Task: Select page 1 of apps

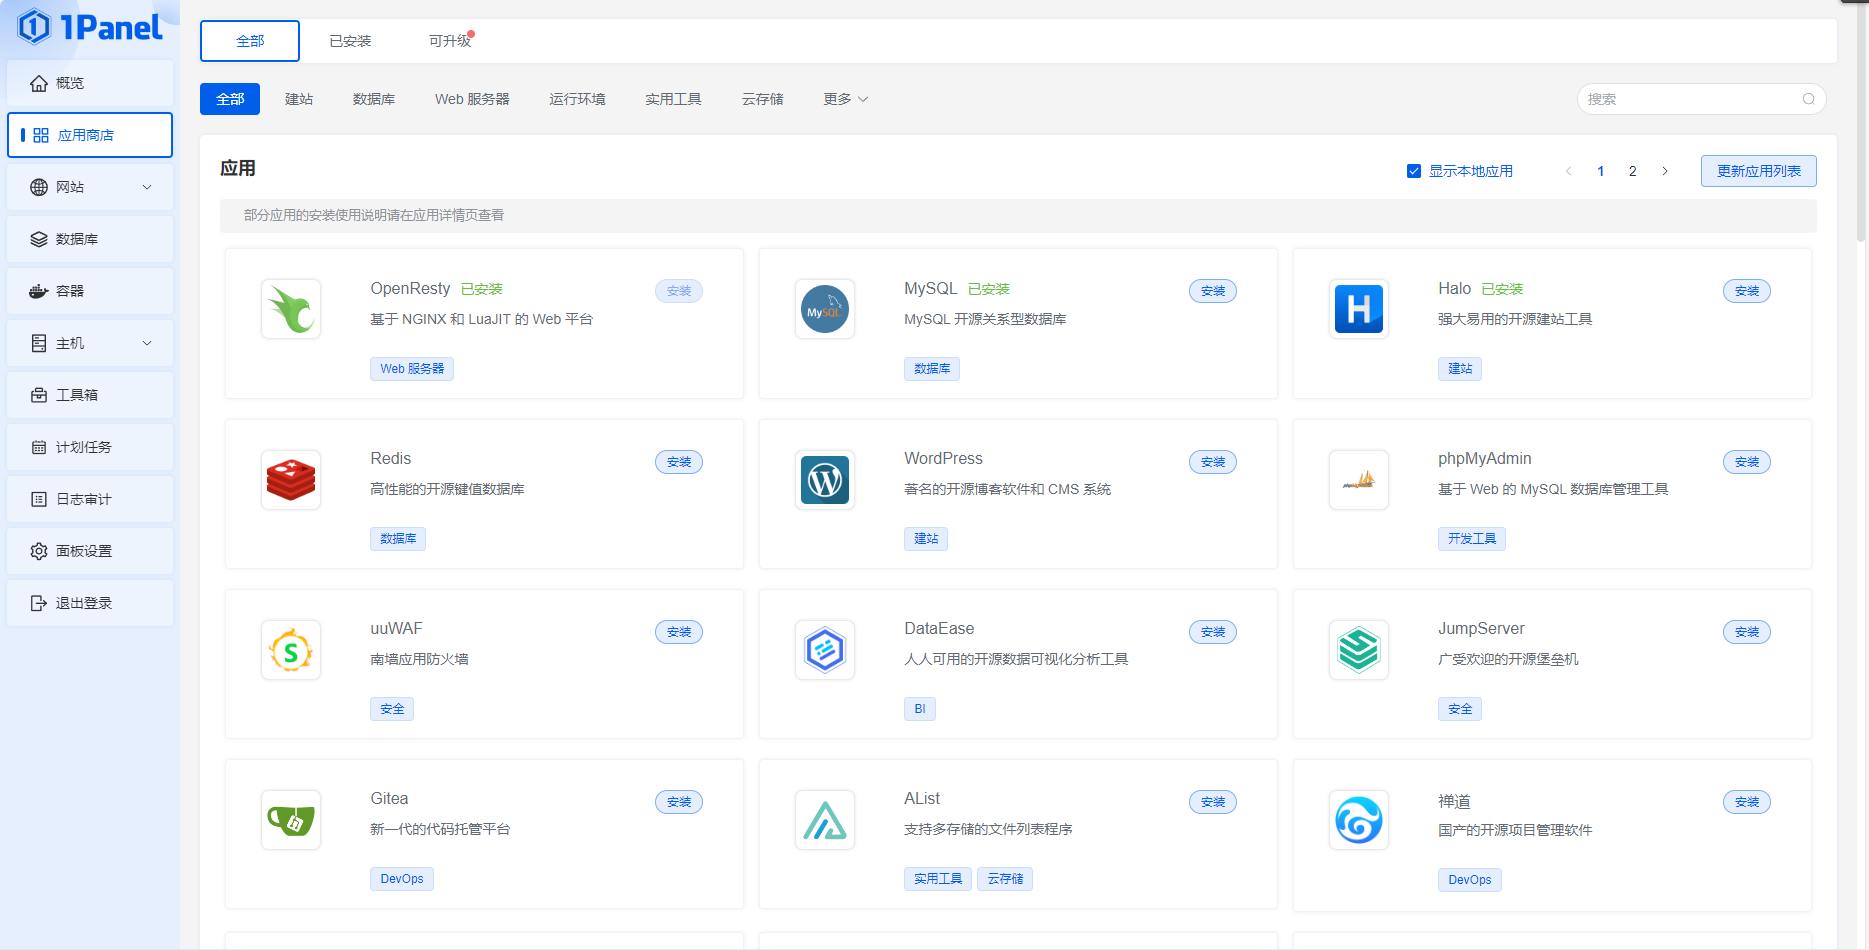Action: [x=1600, y=171]
